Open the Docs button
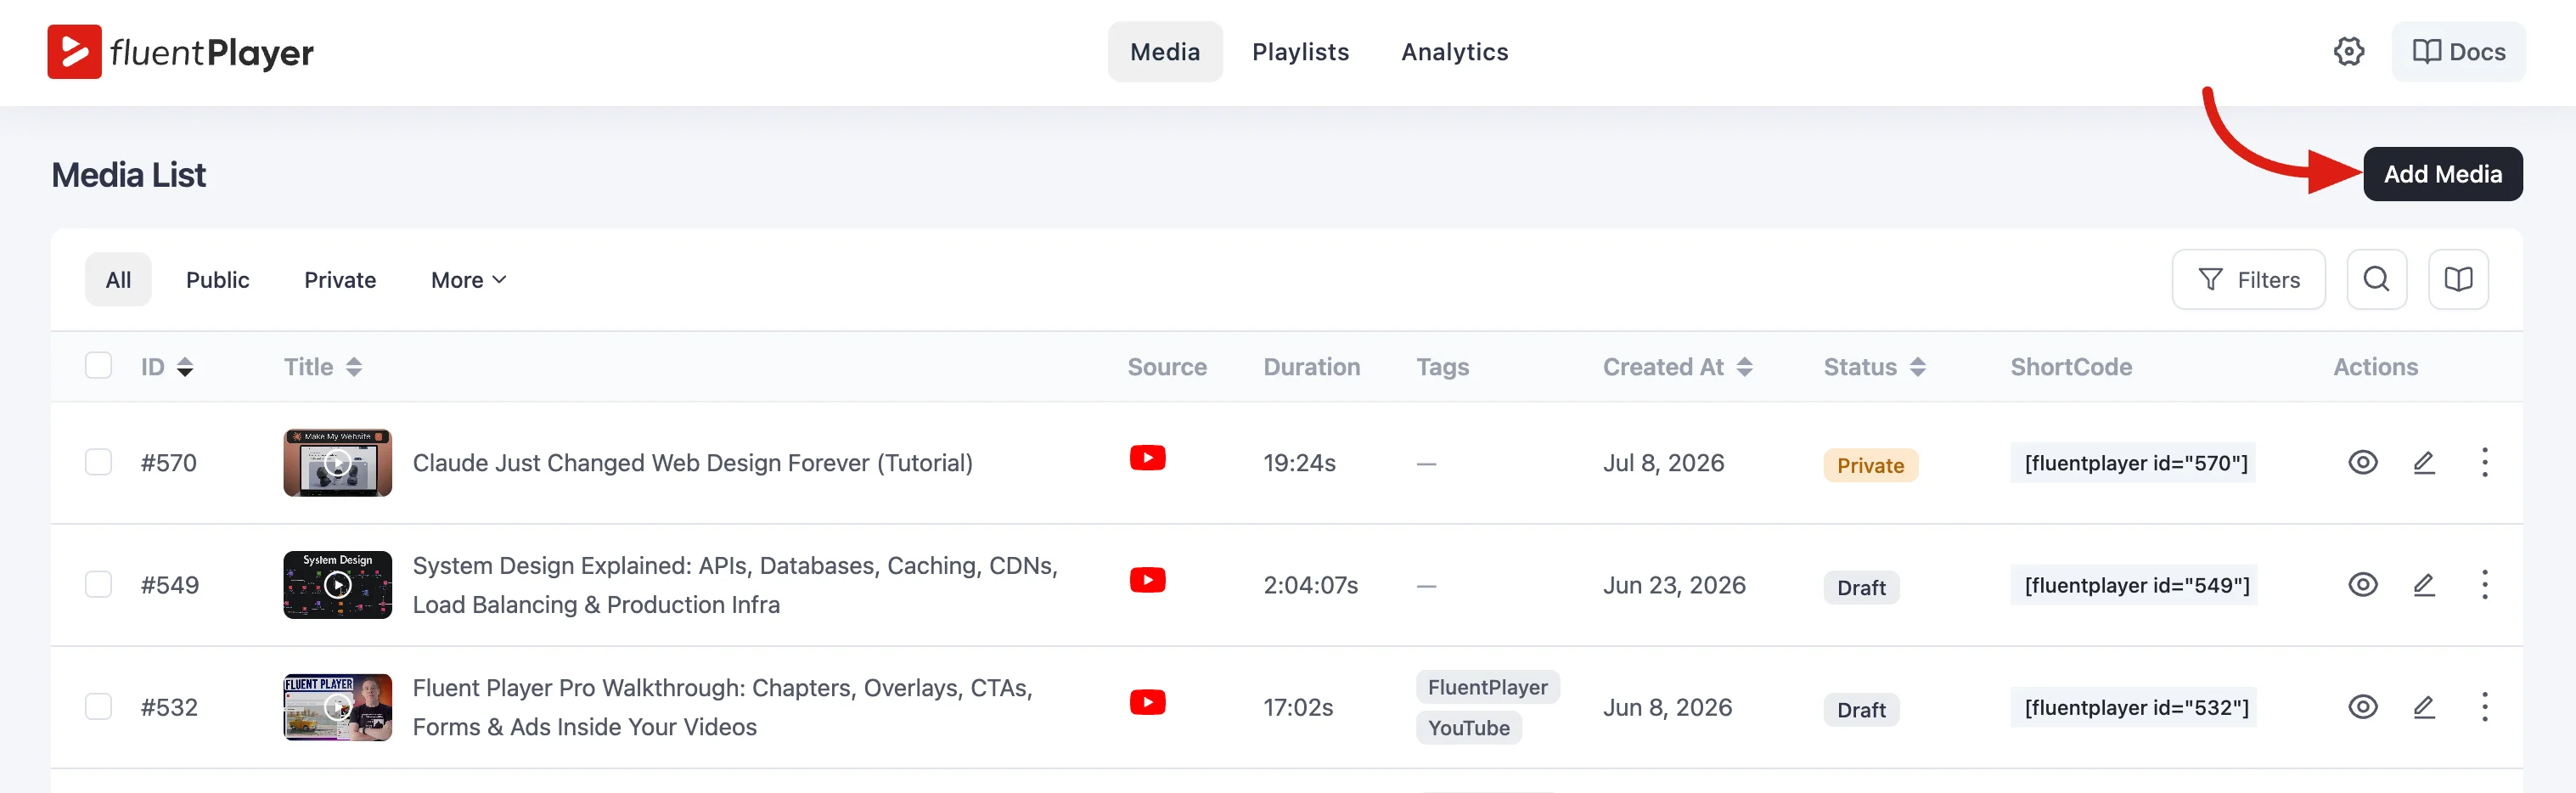 [x=2458, y=52]
